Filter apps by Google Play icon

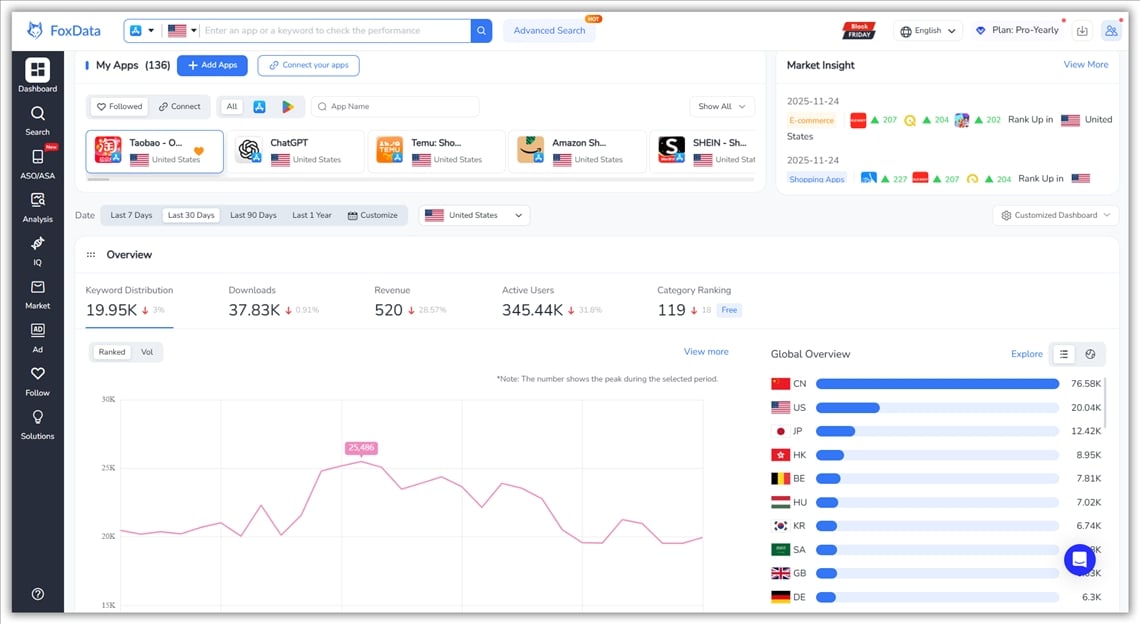[287, 107]
